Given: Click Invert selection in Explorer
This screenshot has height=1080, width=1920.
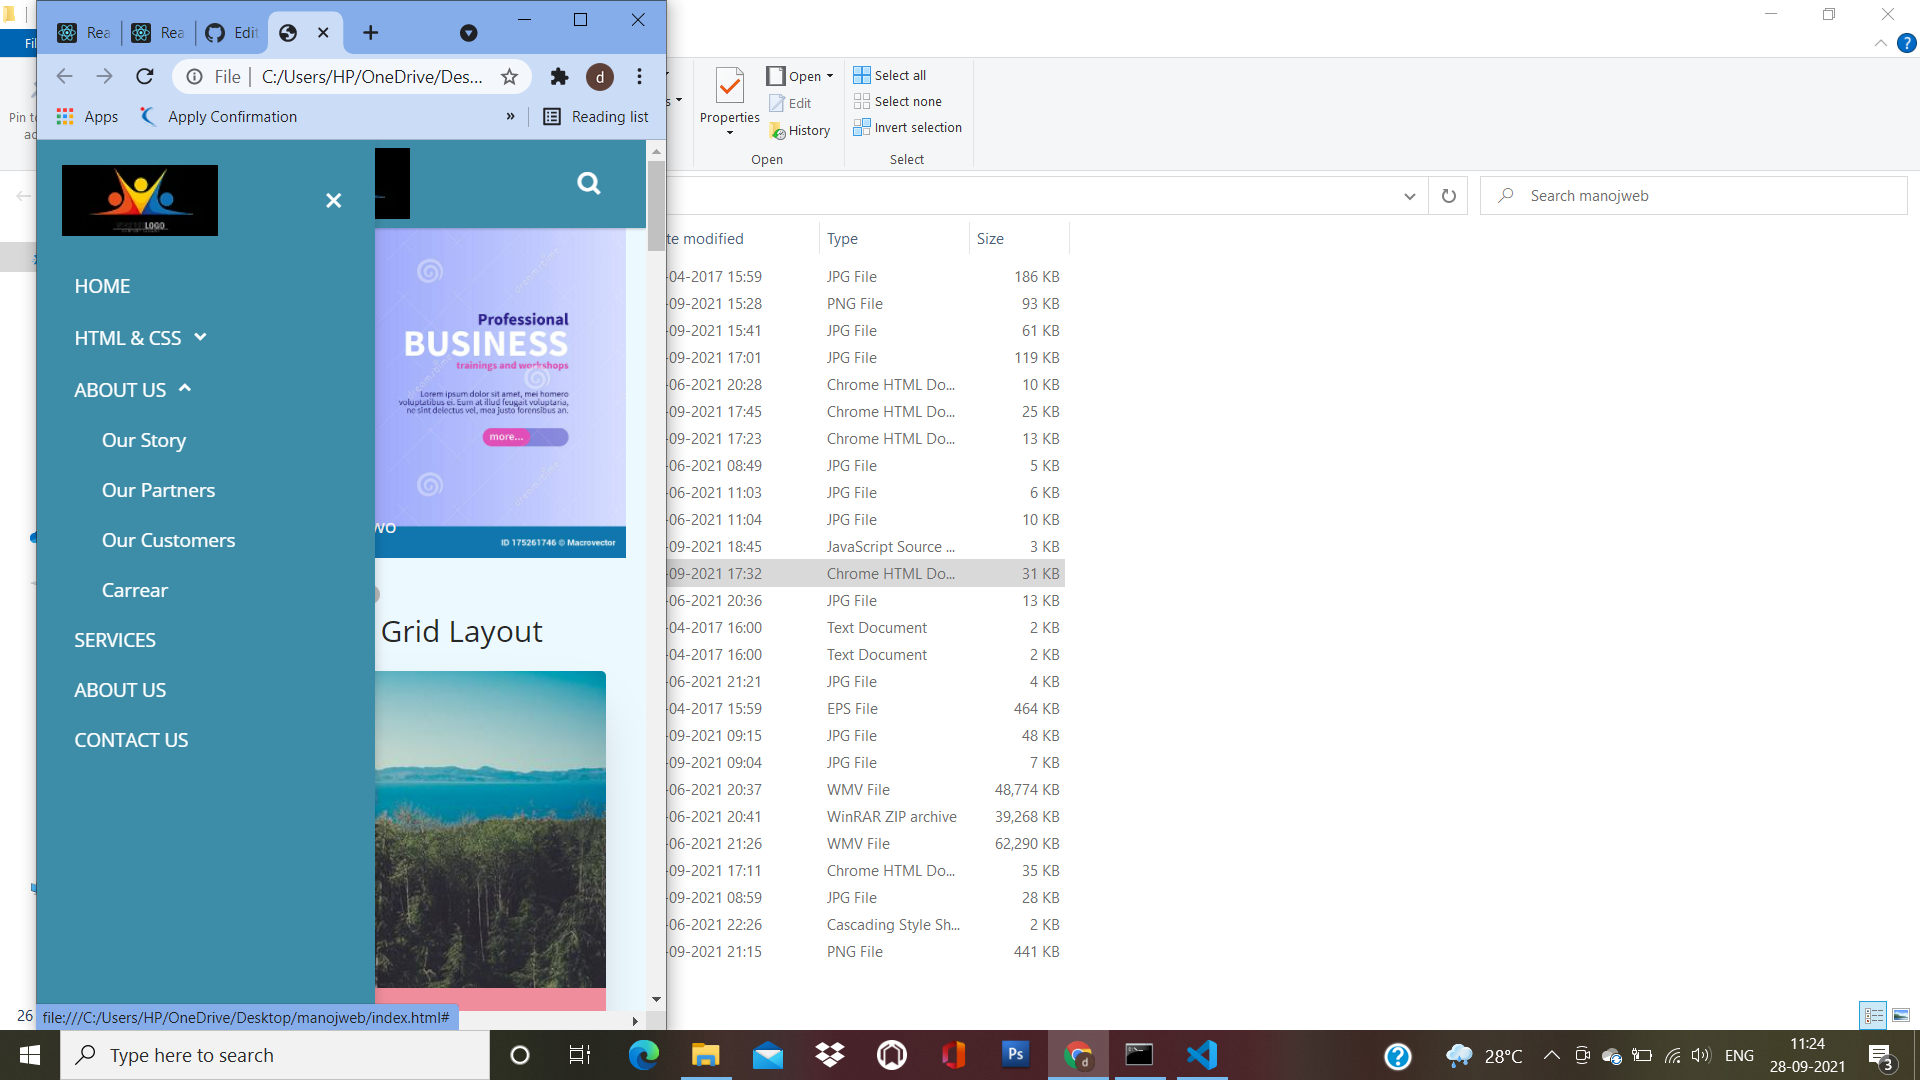Looking at the screenshot, I should tap(908, 127).
